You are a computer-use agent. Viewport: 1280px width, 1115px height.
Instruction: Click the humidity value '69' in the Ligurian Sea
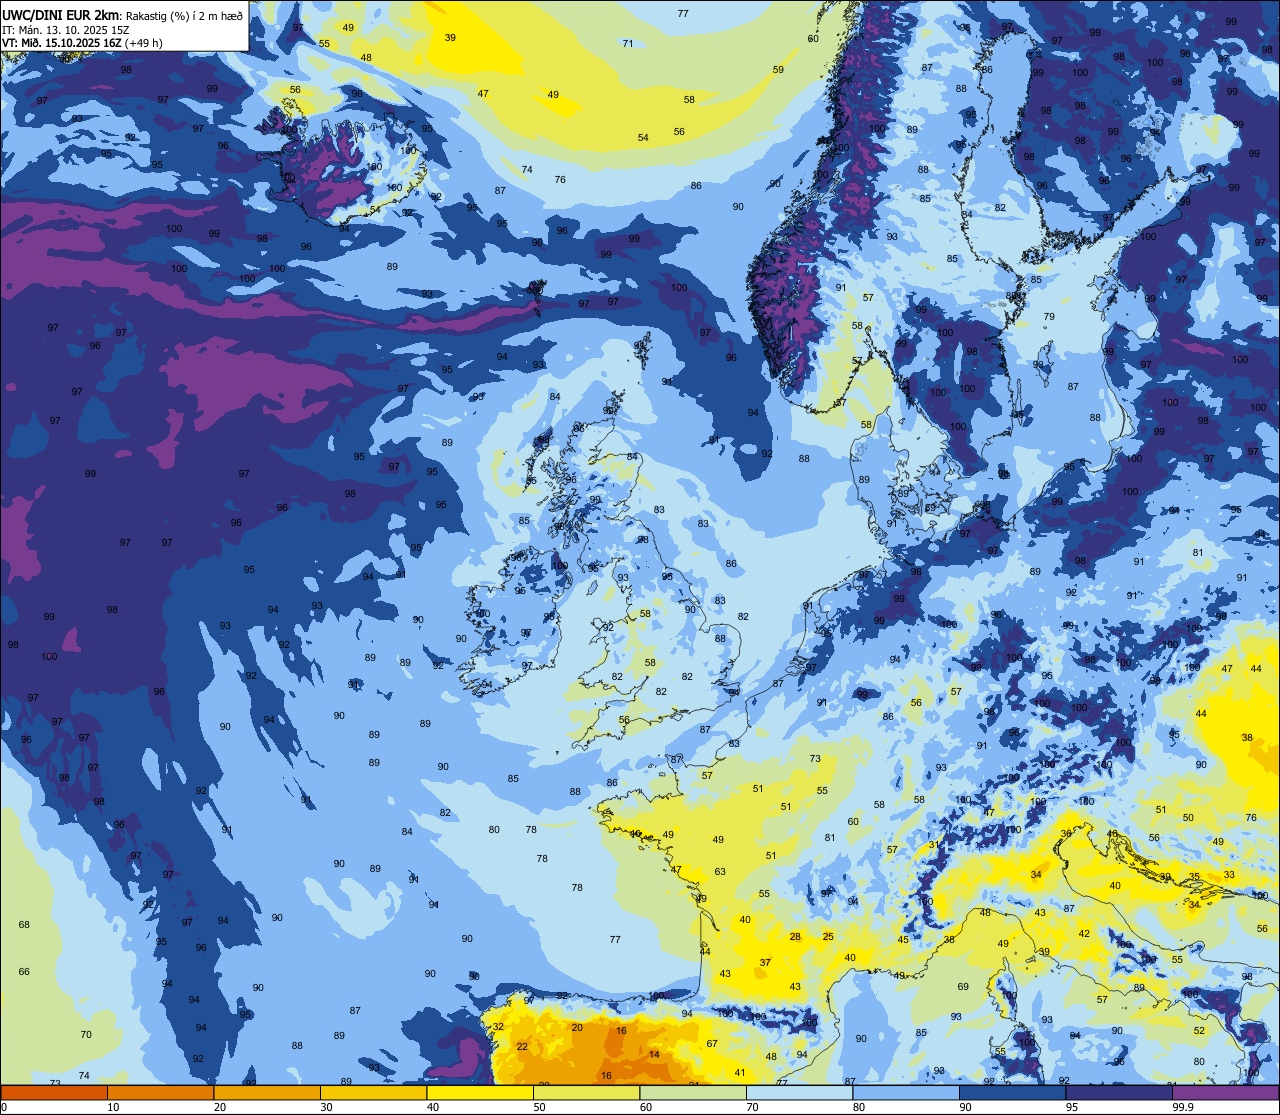coord(963,987)
